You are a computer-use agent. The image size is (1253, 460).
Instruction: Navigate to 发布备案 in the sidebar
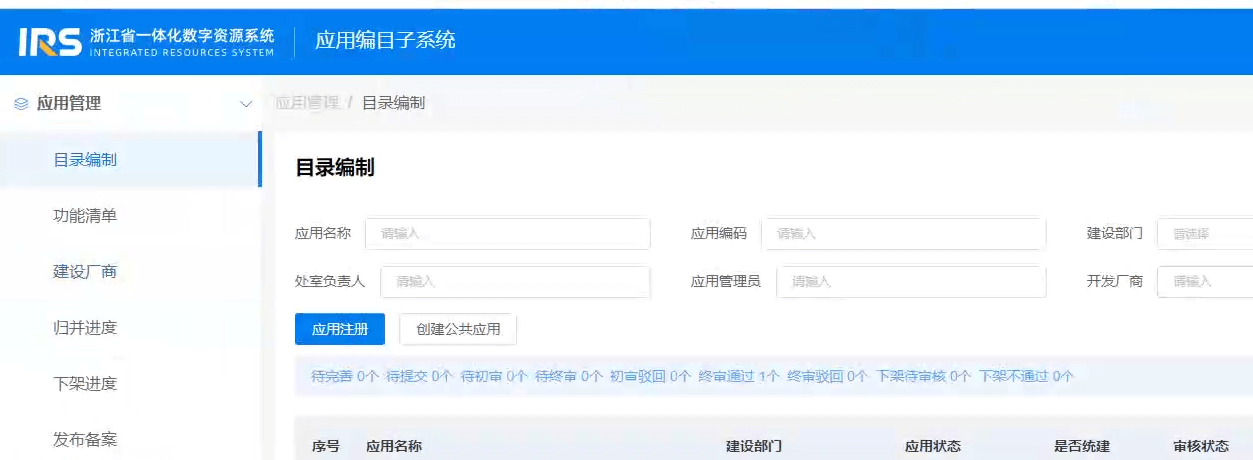(x=85, y=439)
